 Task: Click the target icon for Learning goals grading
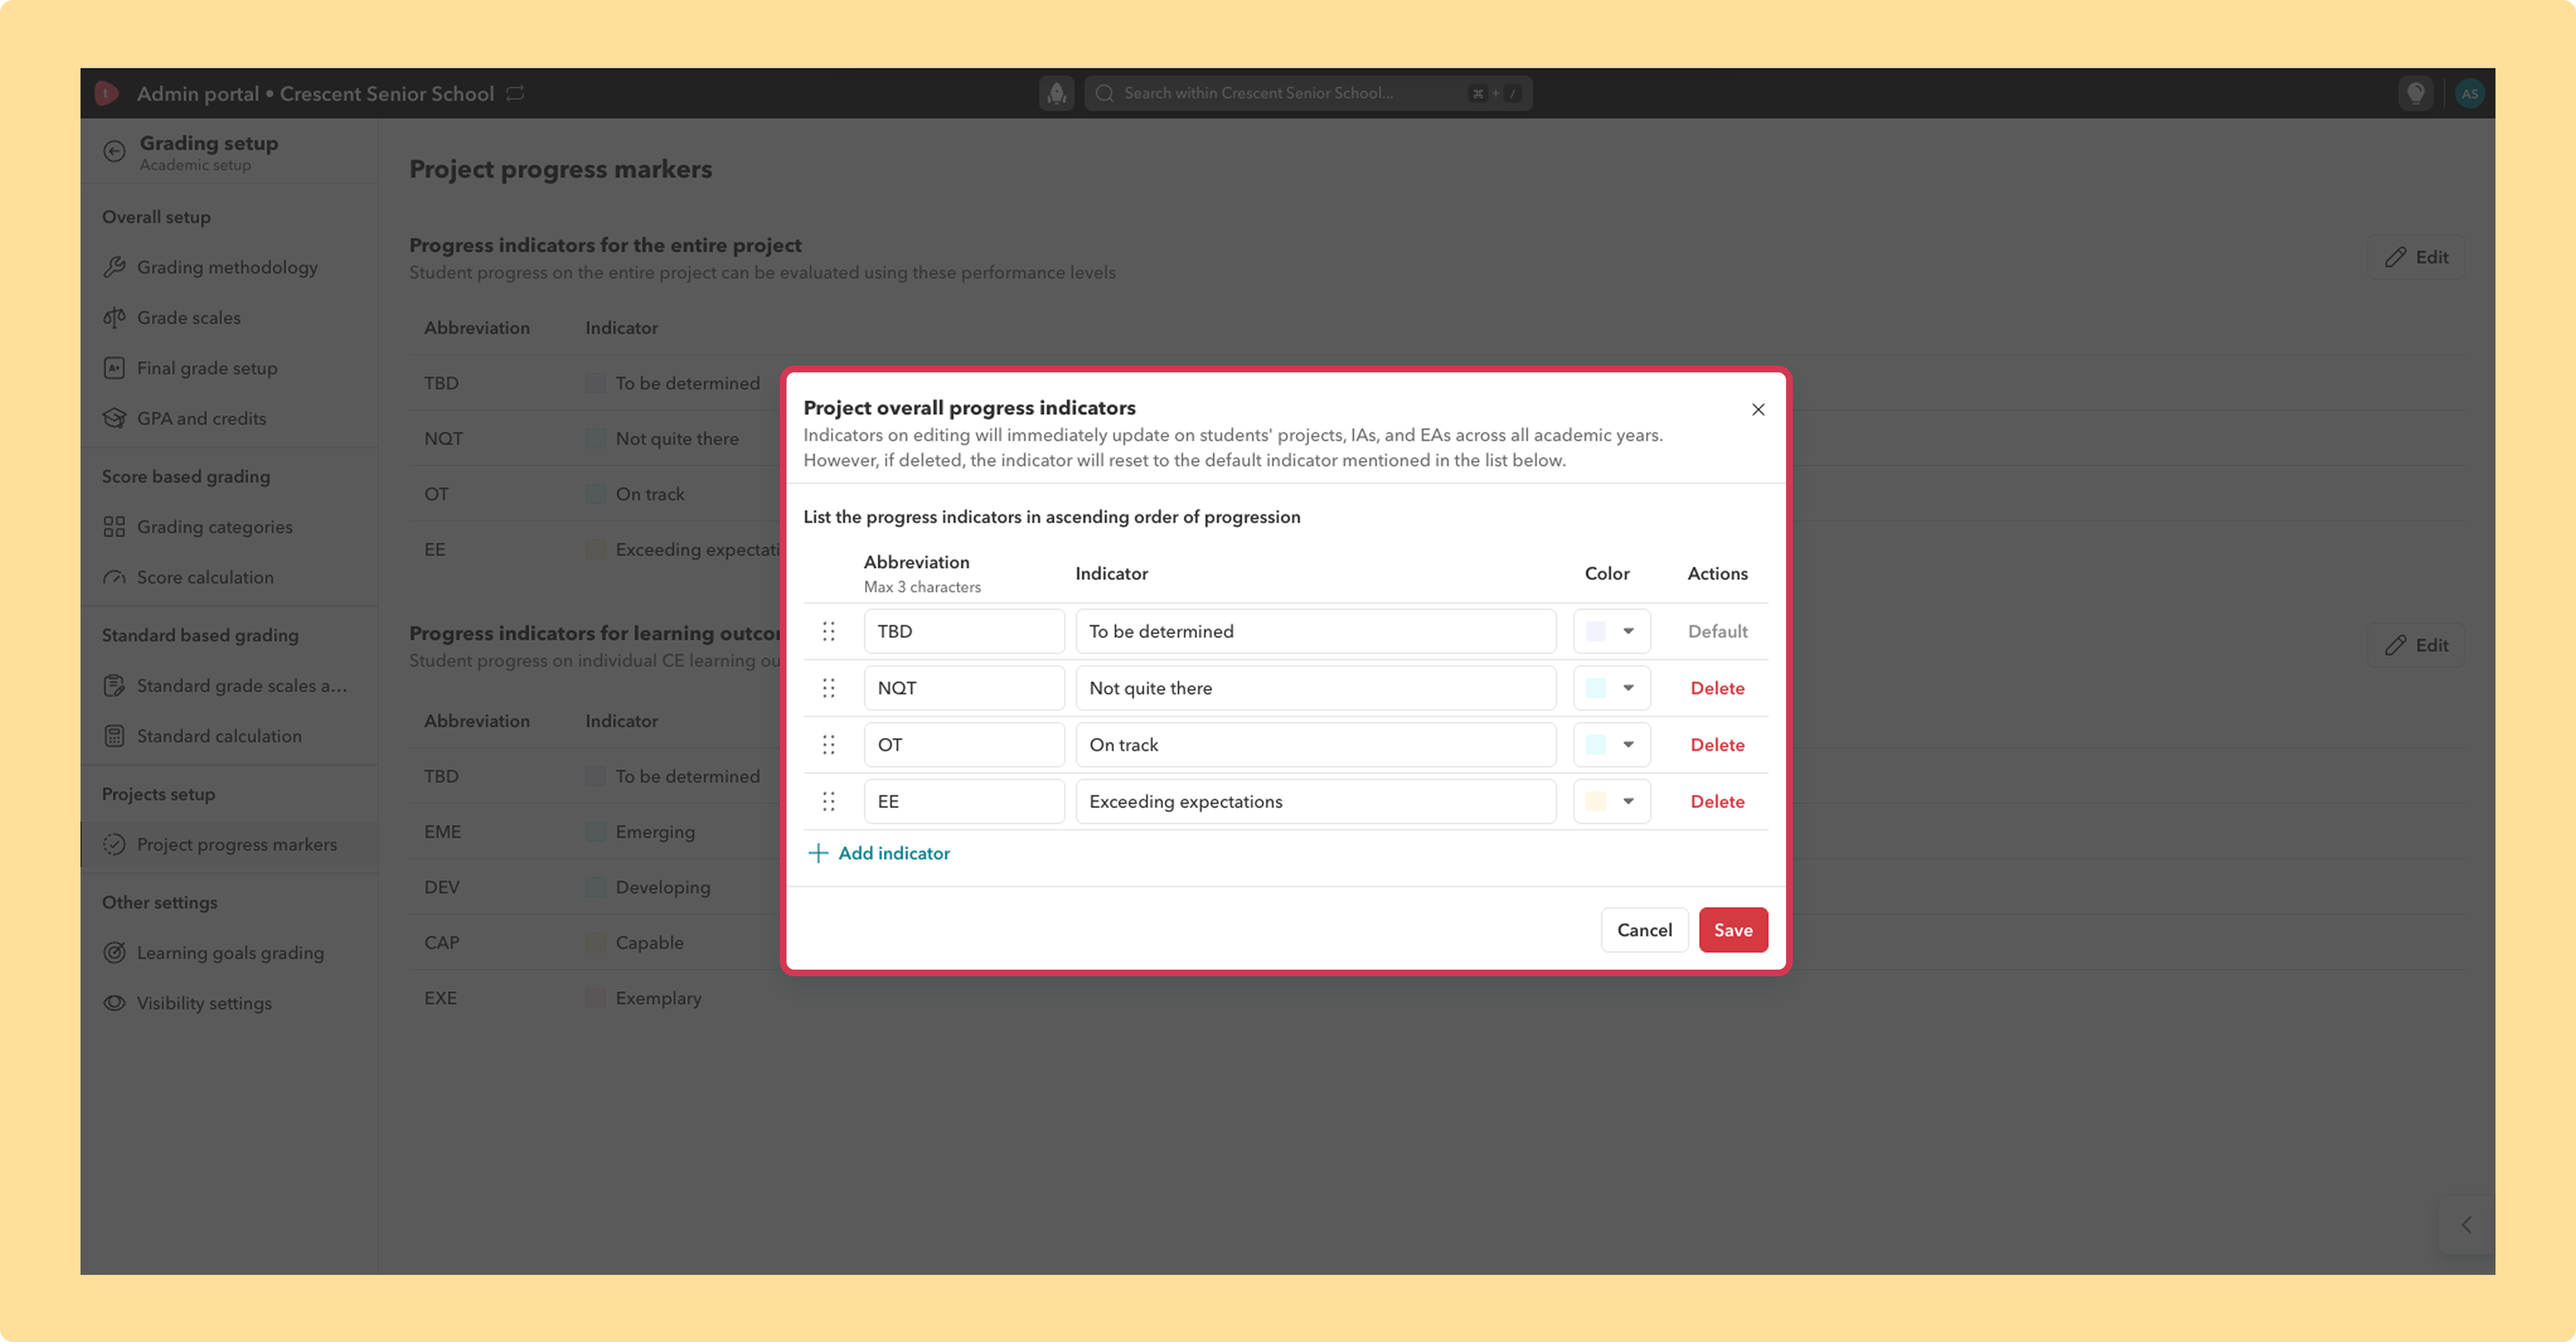click(114, 952)
